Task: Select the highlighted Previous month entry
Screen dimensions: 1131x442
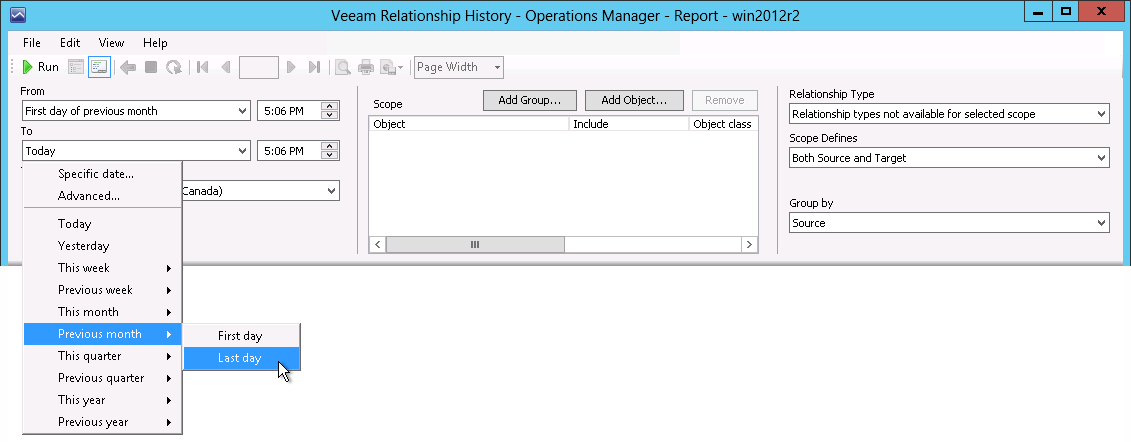Action: (x=102, y=334)
